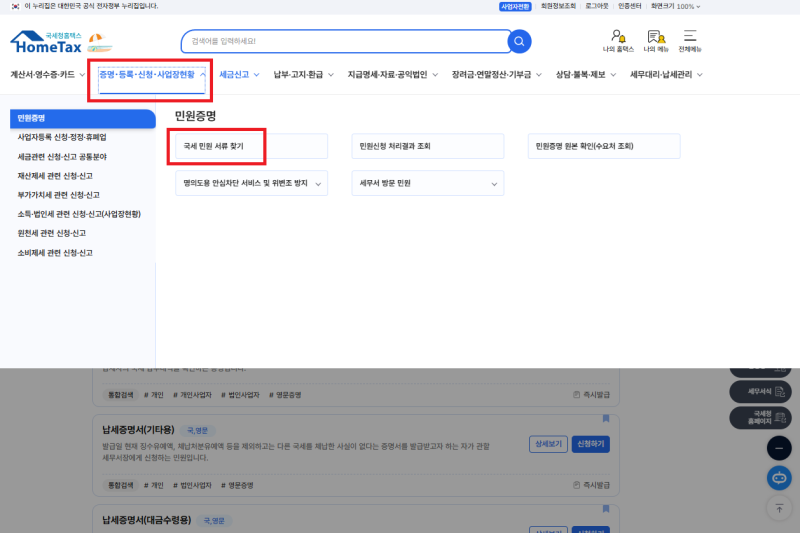Screen dimensions: 800x533
Task: Open 화면크기 100% dropdown
Action: point(676,6)
